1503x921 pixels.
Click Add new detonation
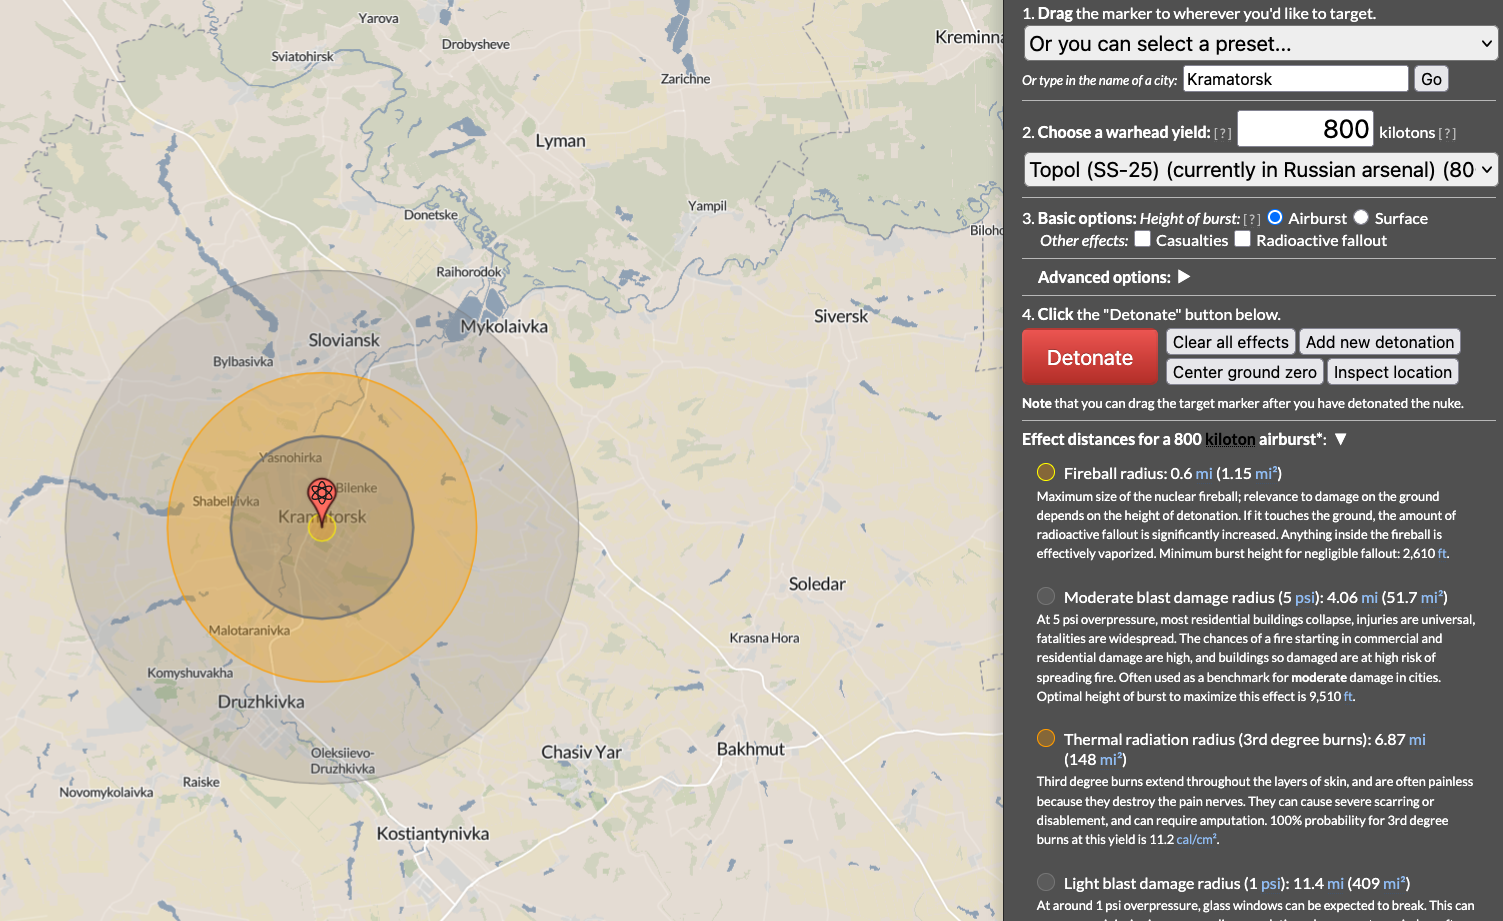point(1380,342)
